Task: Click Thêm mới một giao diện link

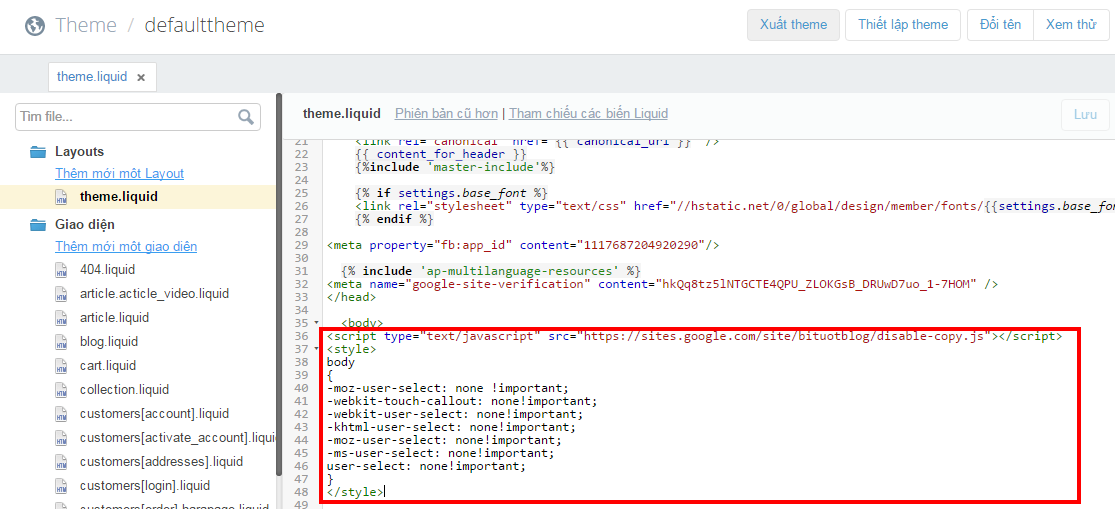Action: coord(126,247)
